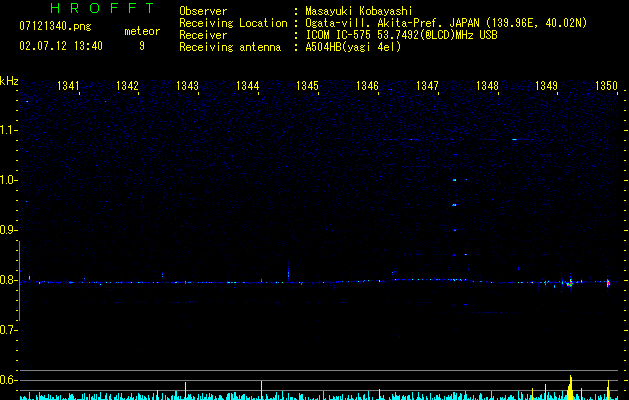Click frequency axis label 0.6
This screenshot has width=629, height=400.
8,380
